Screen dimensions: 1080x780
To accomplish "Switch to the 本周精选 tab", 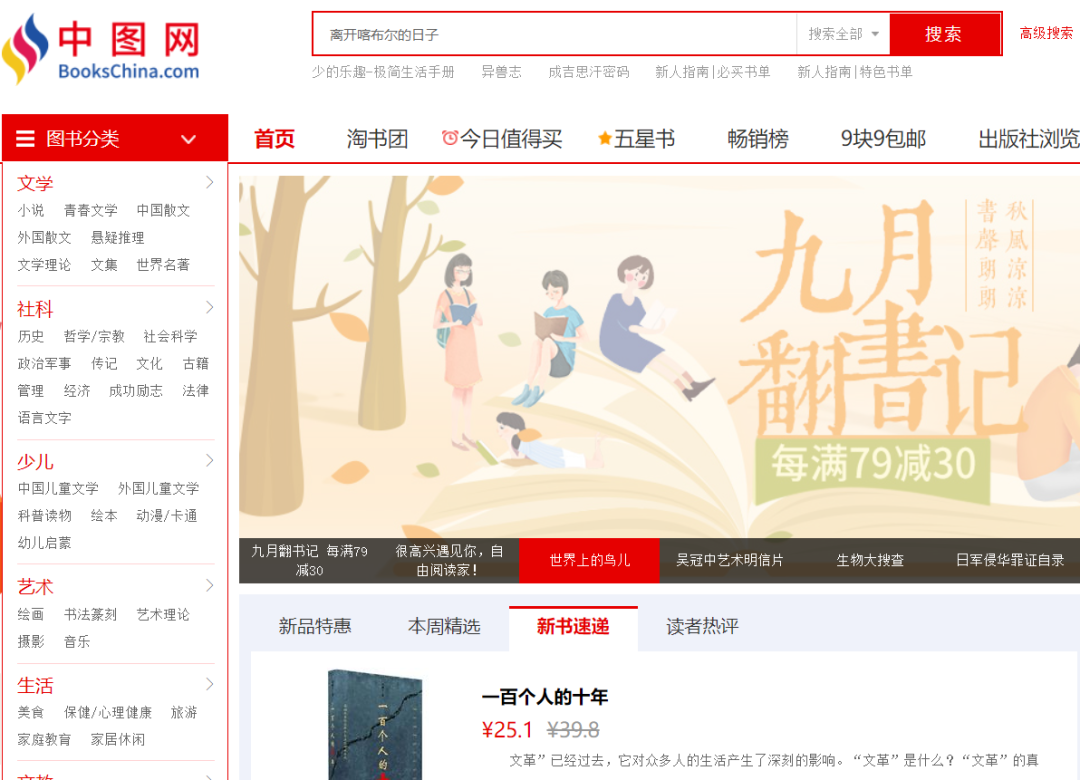I will coord(444,626).
